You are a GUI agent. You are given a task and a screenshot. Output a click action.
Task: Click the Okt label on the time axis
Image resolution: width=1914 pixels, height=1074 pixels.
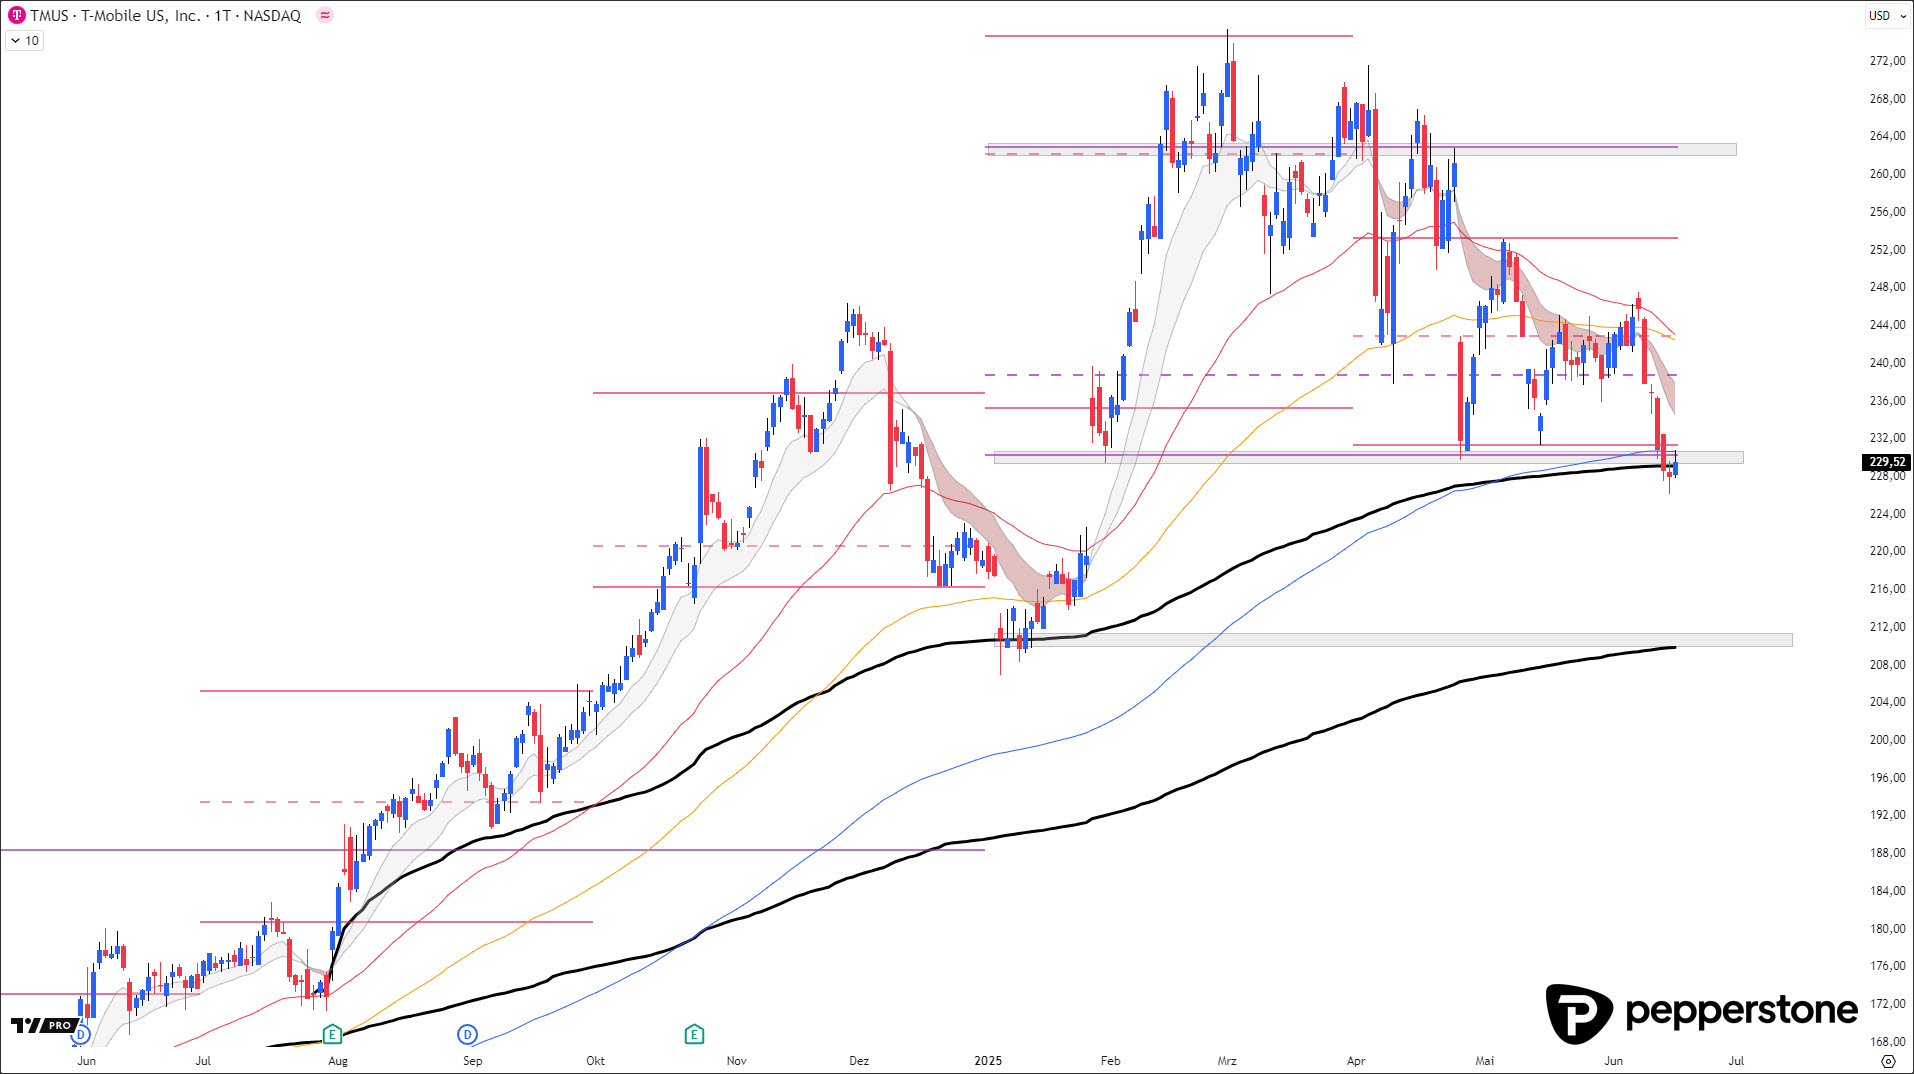[596, 1061]
